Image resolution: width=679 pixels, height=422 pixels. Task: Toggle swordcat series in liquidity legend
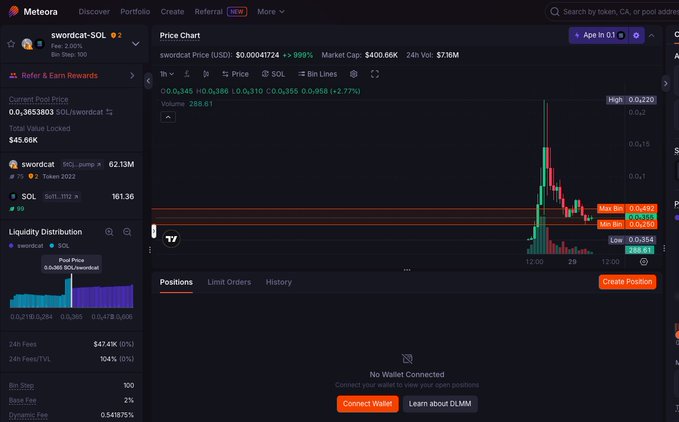(x=26, y=246)
